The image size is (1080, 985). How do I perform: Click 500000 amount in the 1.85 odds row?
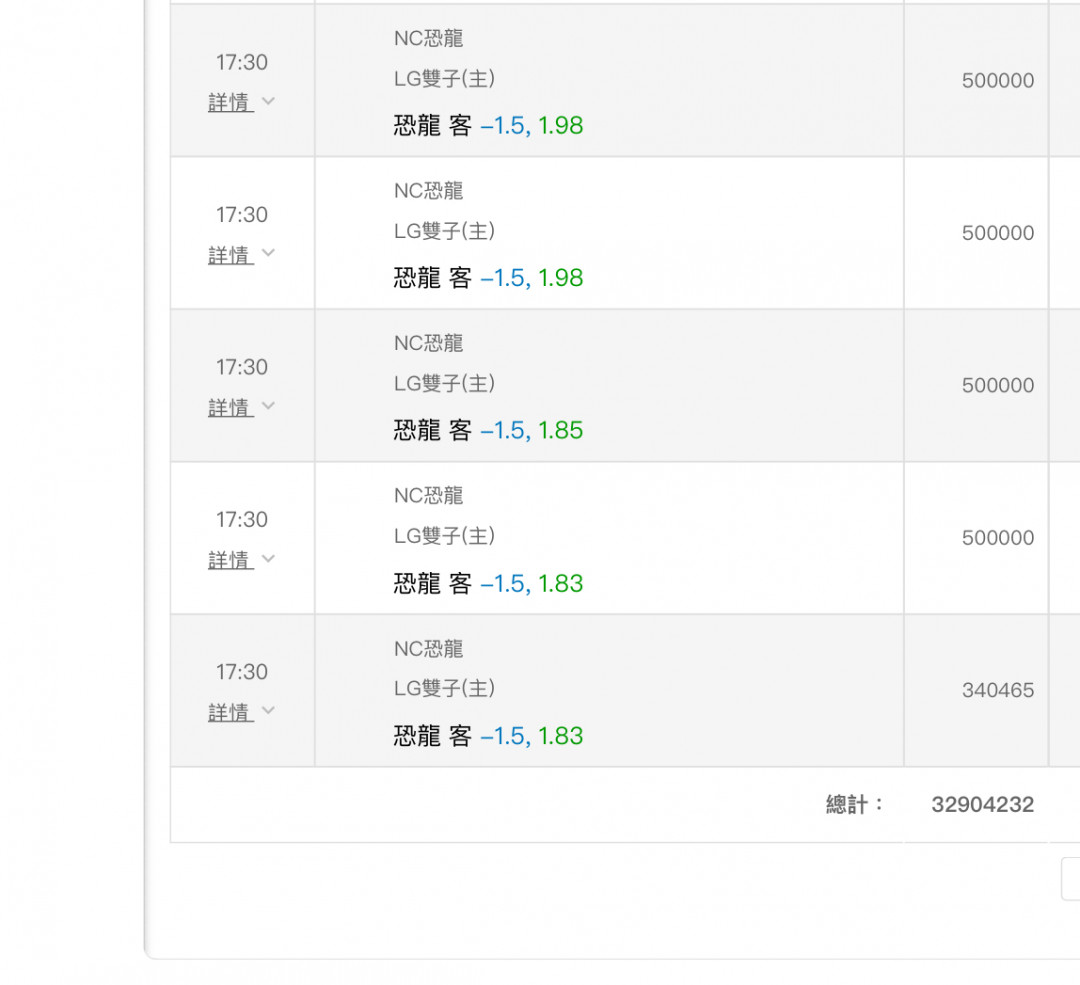(x=997, y=385)
